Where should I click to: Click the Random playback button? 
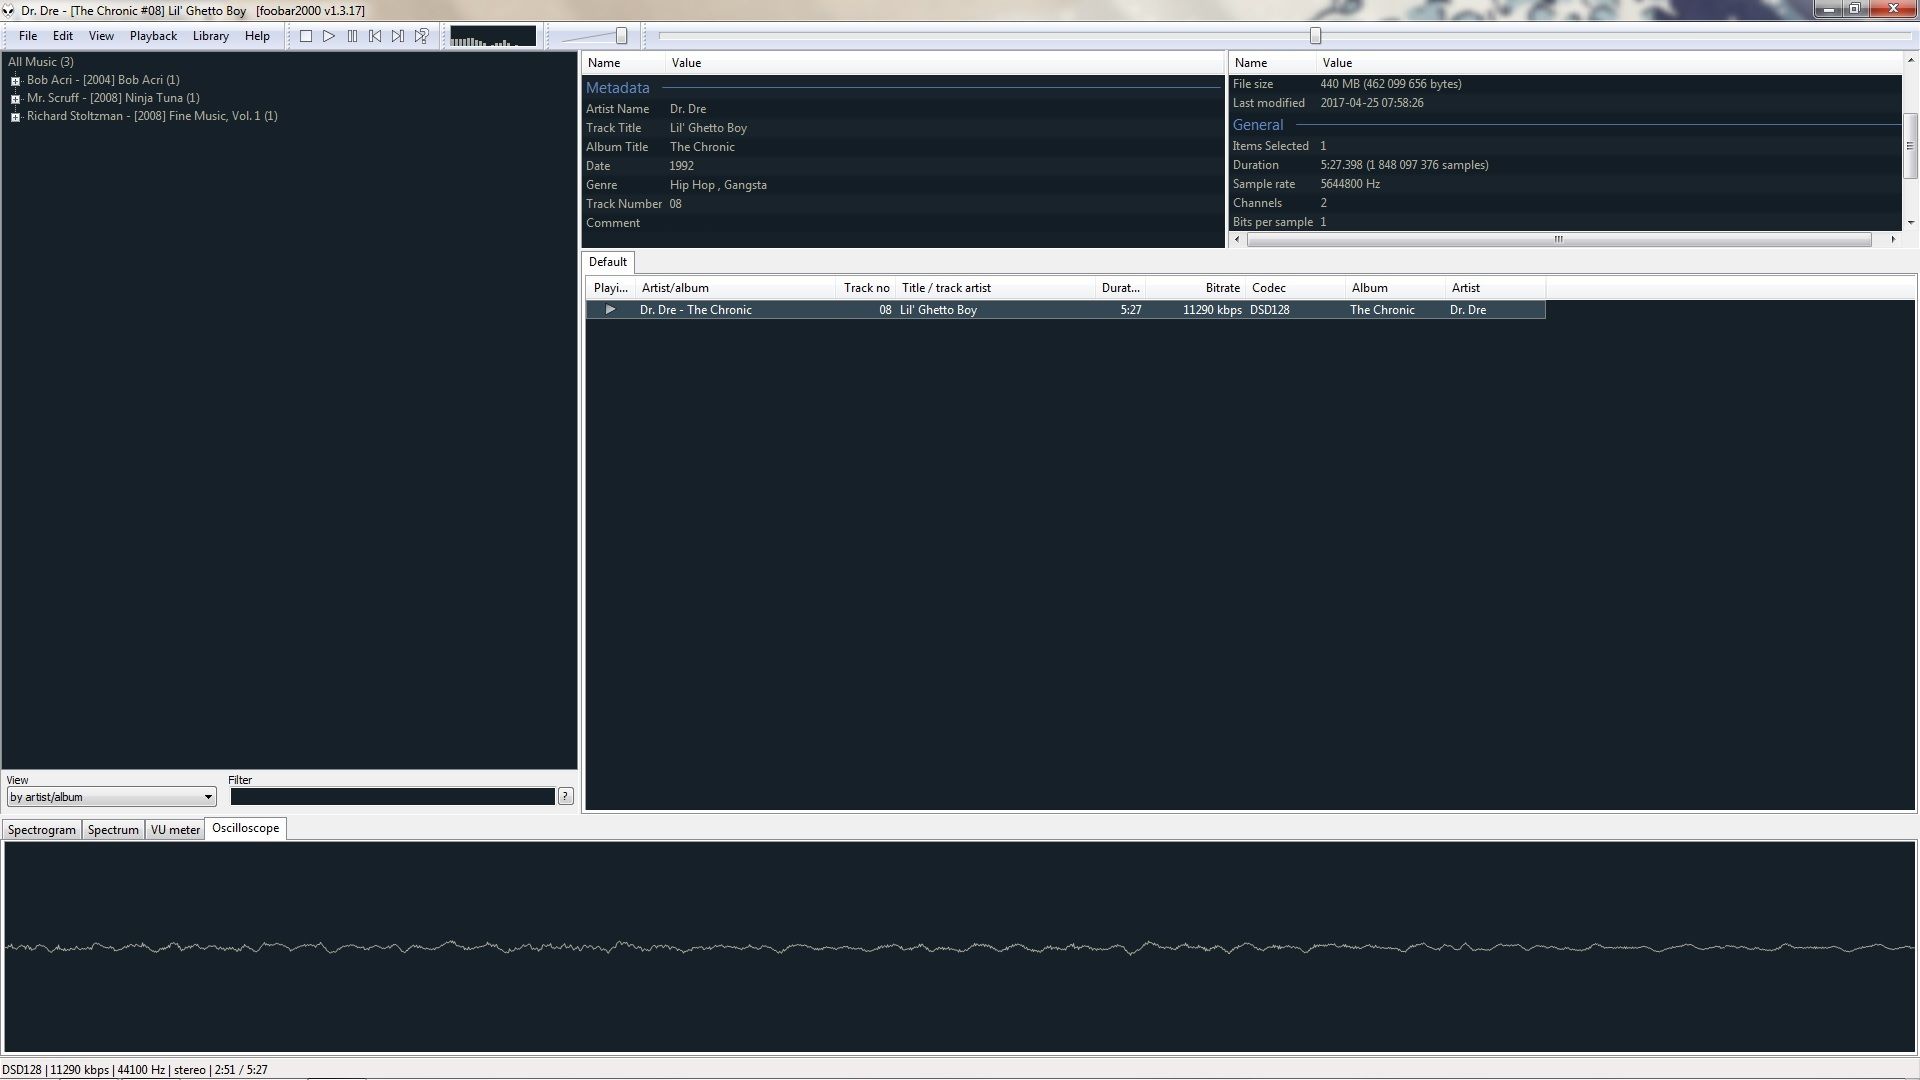[x=422, y=36]
